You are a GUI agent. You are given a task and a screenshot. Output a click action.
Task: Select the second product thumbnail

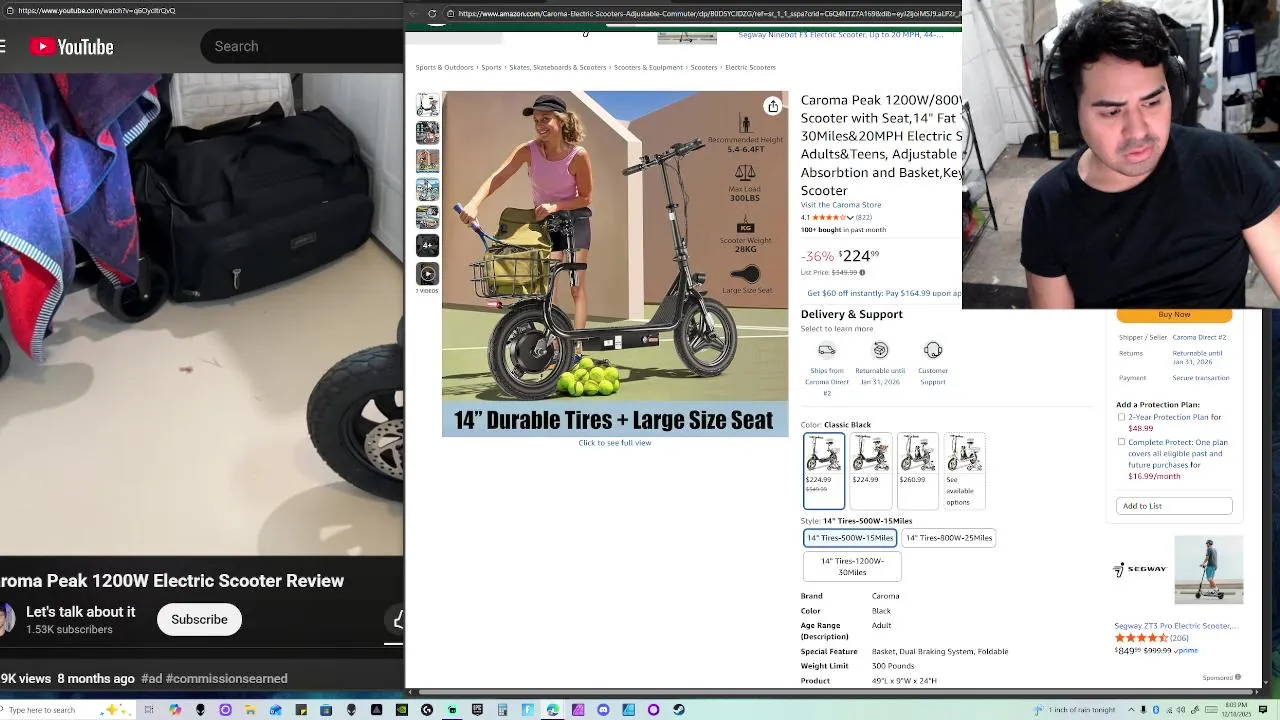tap(427, 133)
